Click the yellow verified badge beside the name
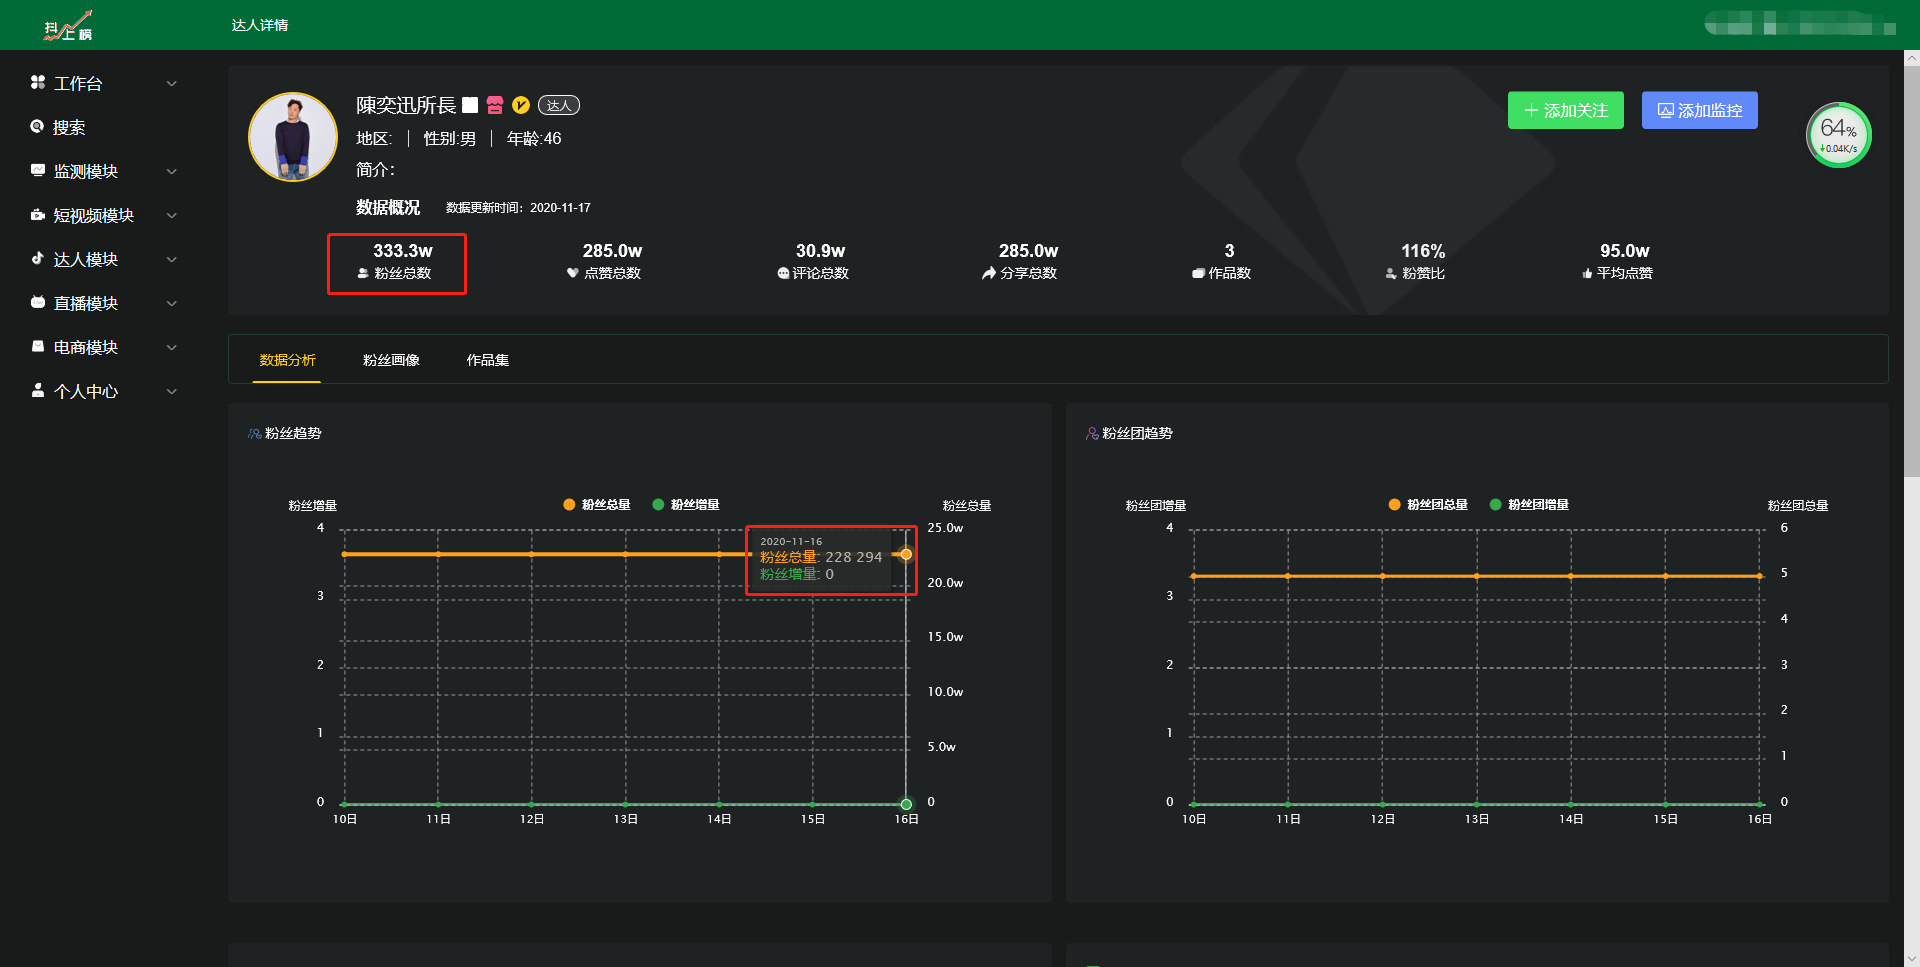Image resolution: width=1920 pixels, height=967 pixels. (520, 105)
